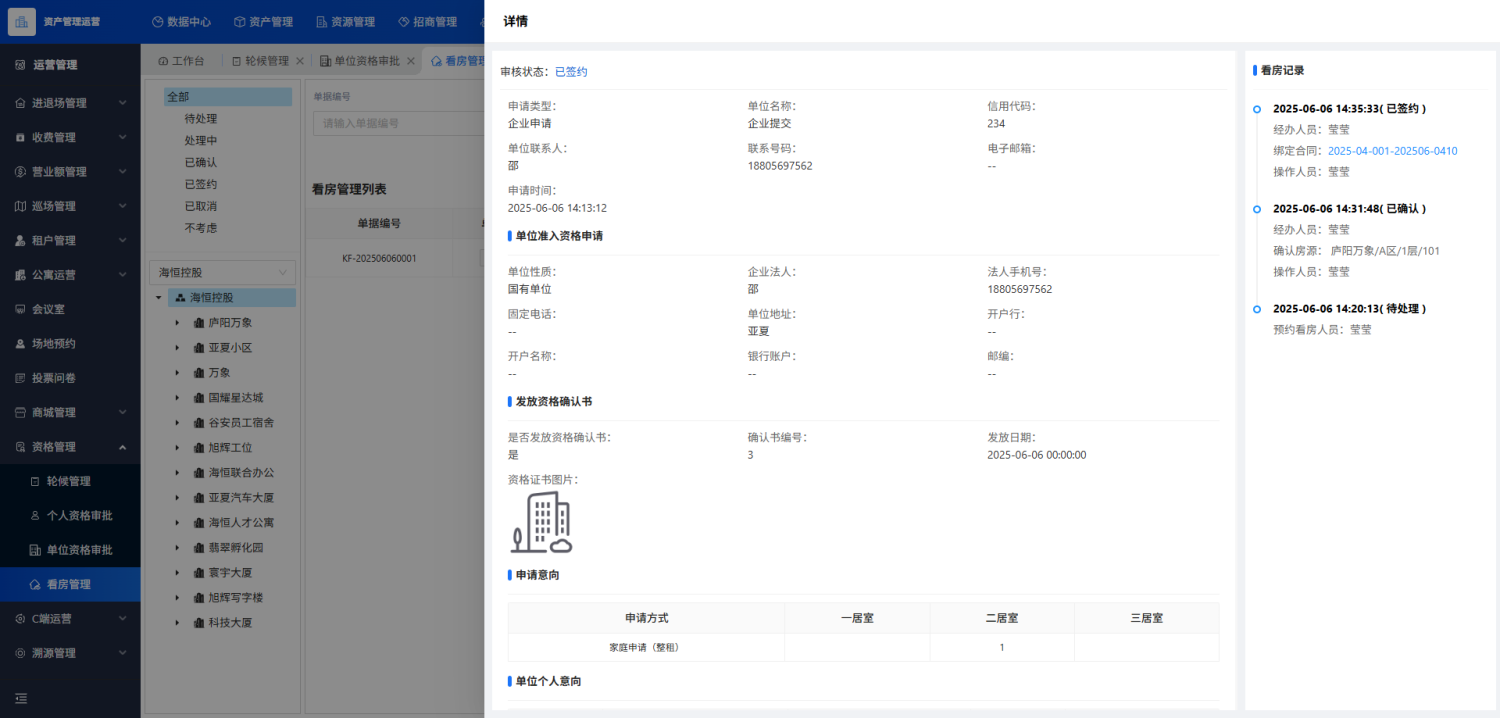The width and height of the screenshot is (1500, 718).
Task: Select the 全部 status filter
Action: [x=228, y=97]
